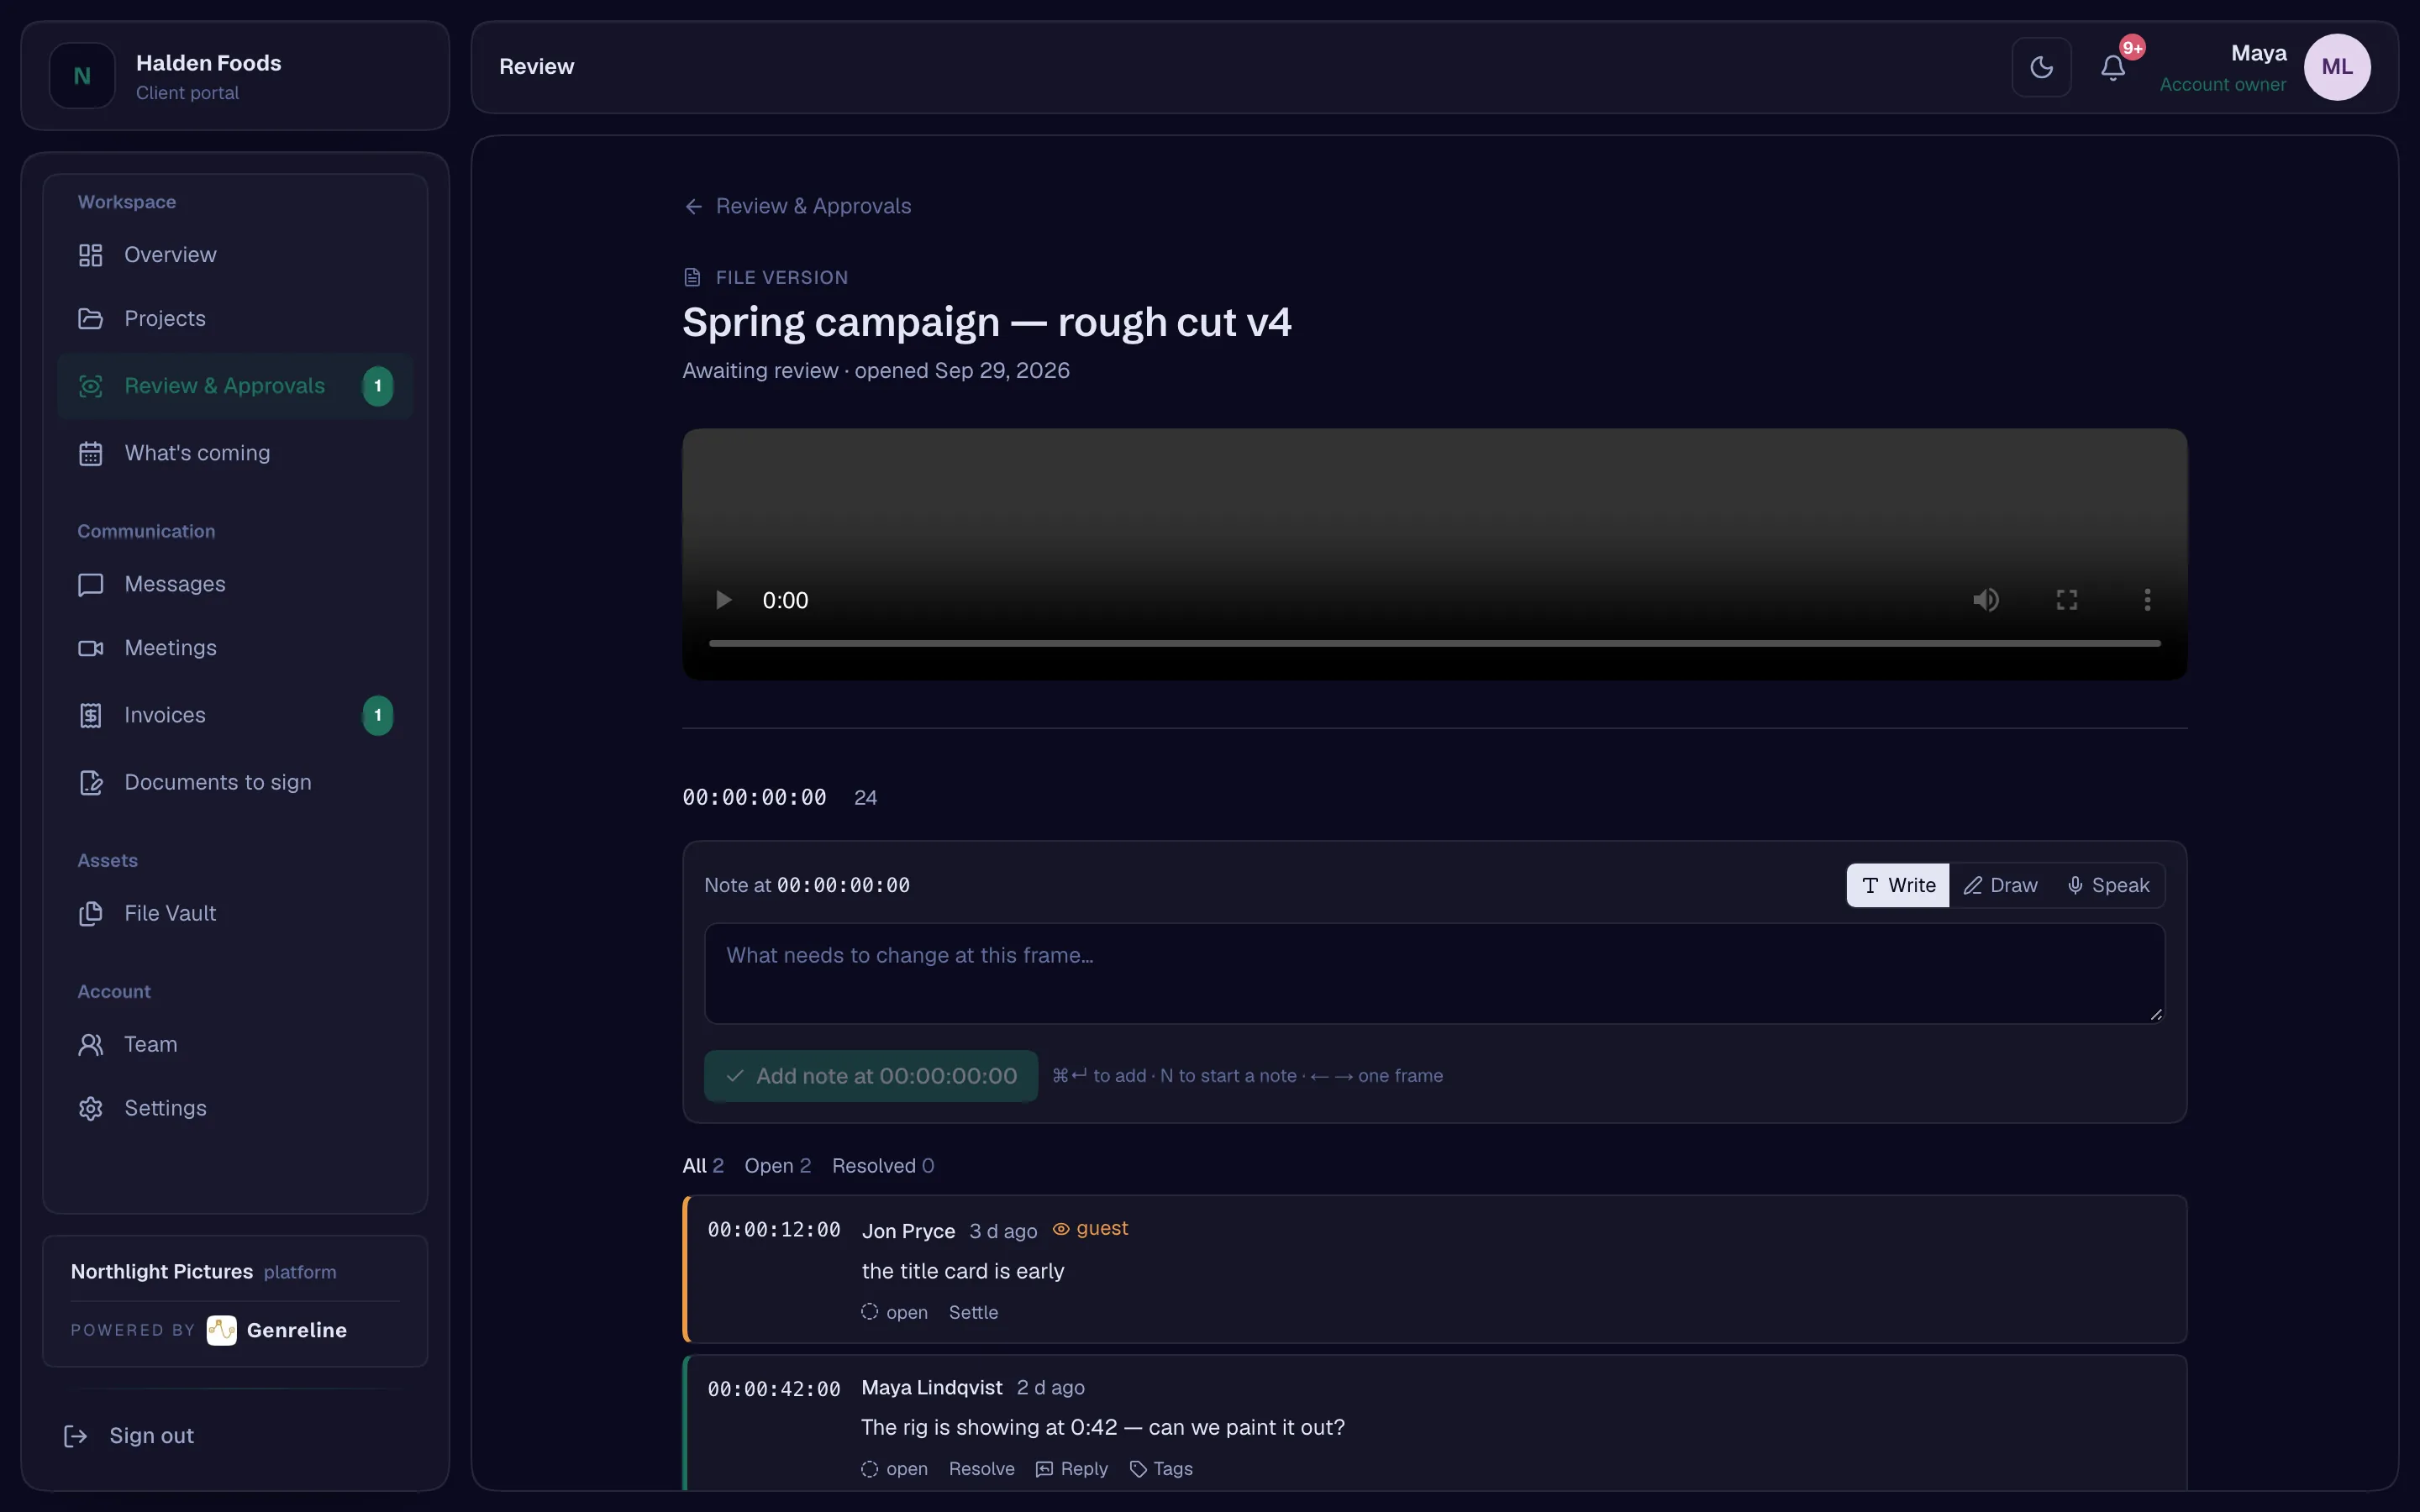
Task: Filter comments by Open 2
Action: [x=777, y=1166]
